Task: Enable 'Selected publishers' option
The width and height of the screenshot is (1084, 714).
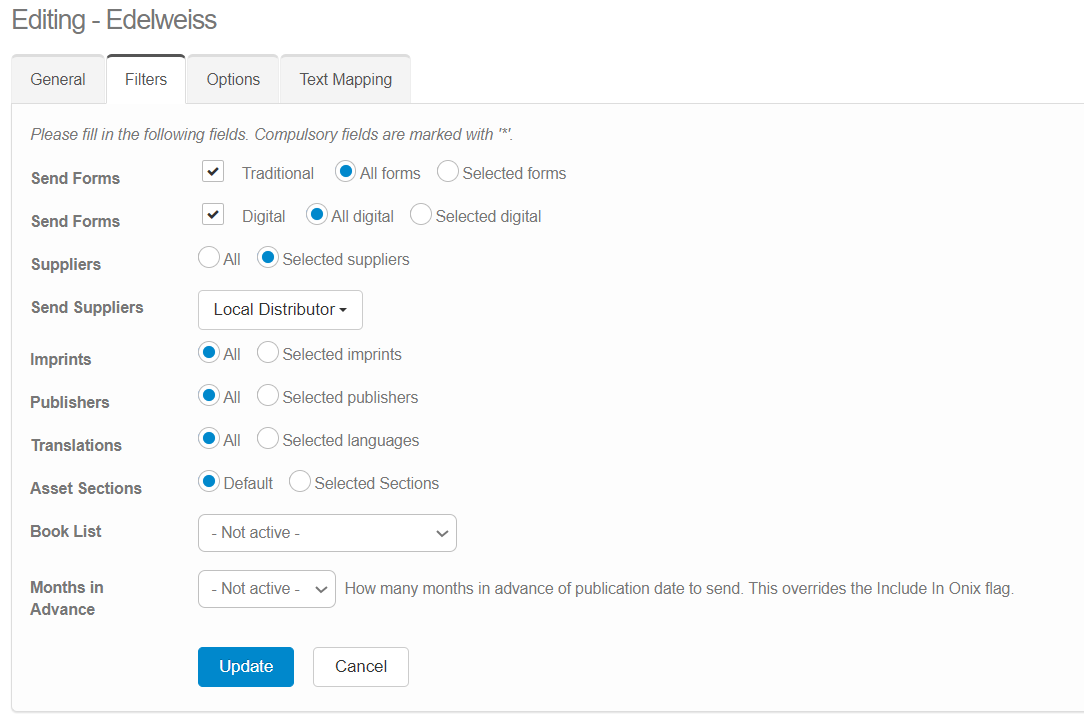Action: pyautogui.click(x=267, y=395)
